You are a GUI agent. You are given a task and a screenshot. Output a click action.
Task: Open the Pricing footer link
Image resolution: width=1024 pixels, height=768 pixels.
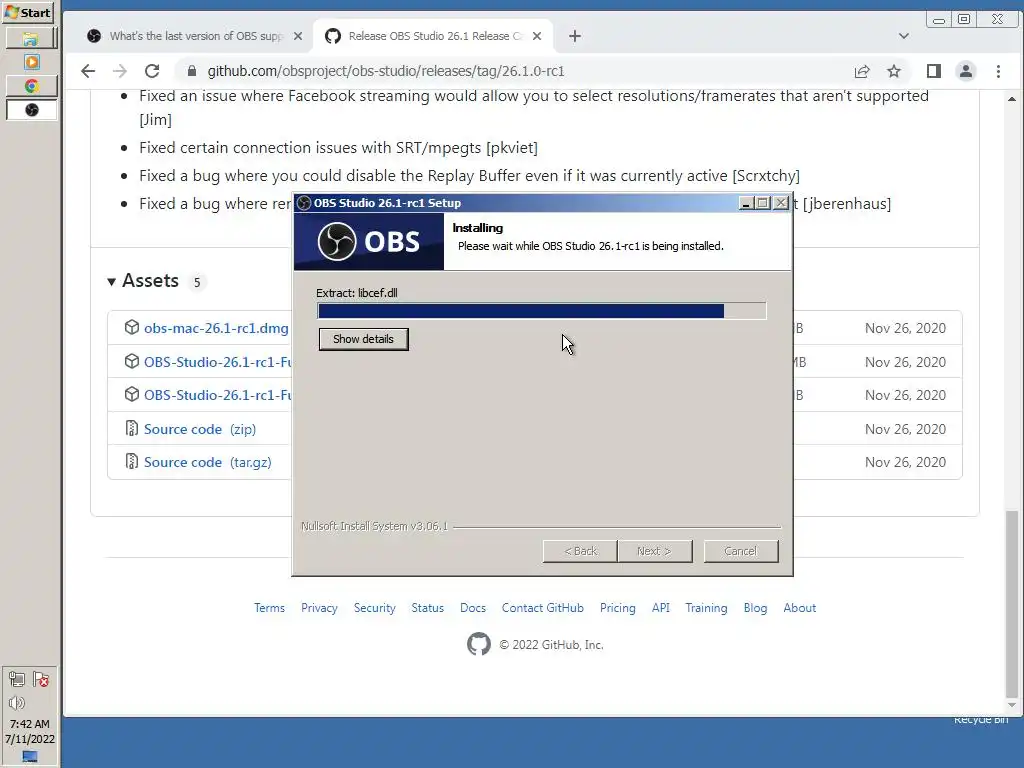(x=618, y=608)
